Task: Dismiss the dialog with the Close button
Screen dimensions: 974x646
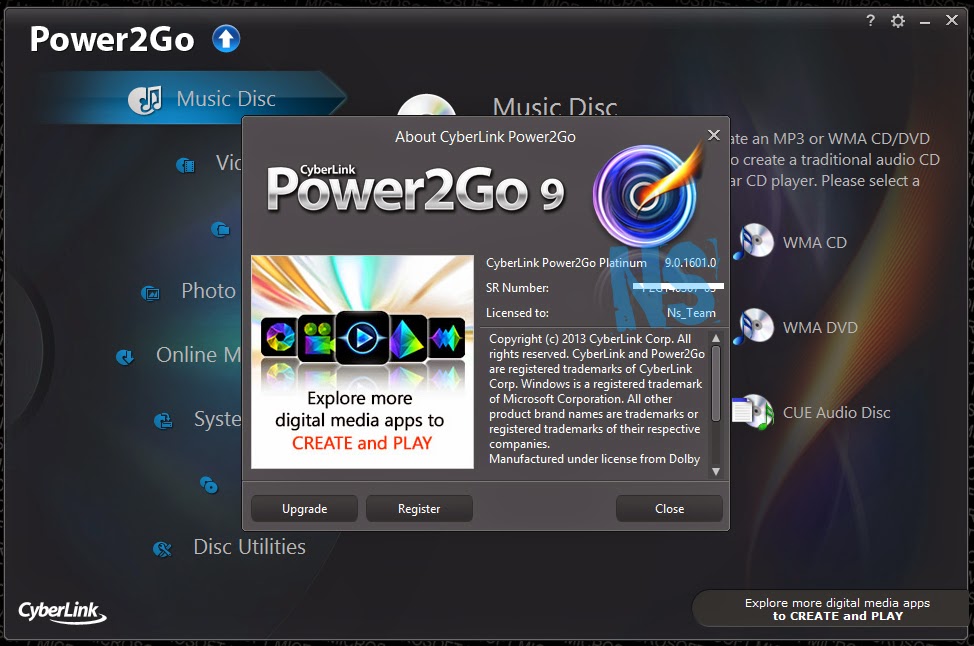Action: coord(668,508)
